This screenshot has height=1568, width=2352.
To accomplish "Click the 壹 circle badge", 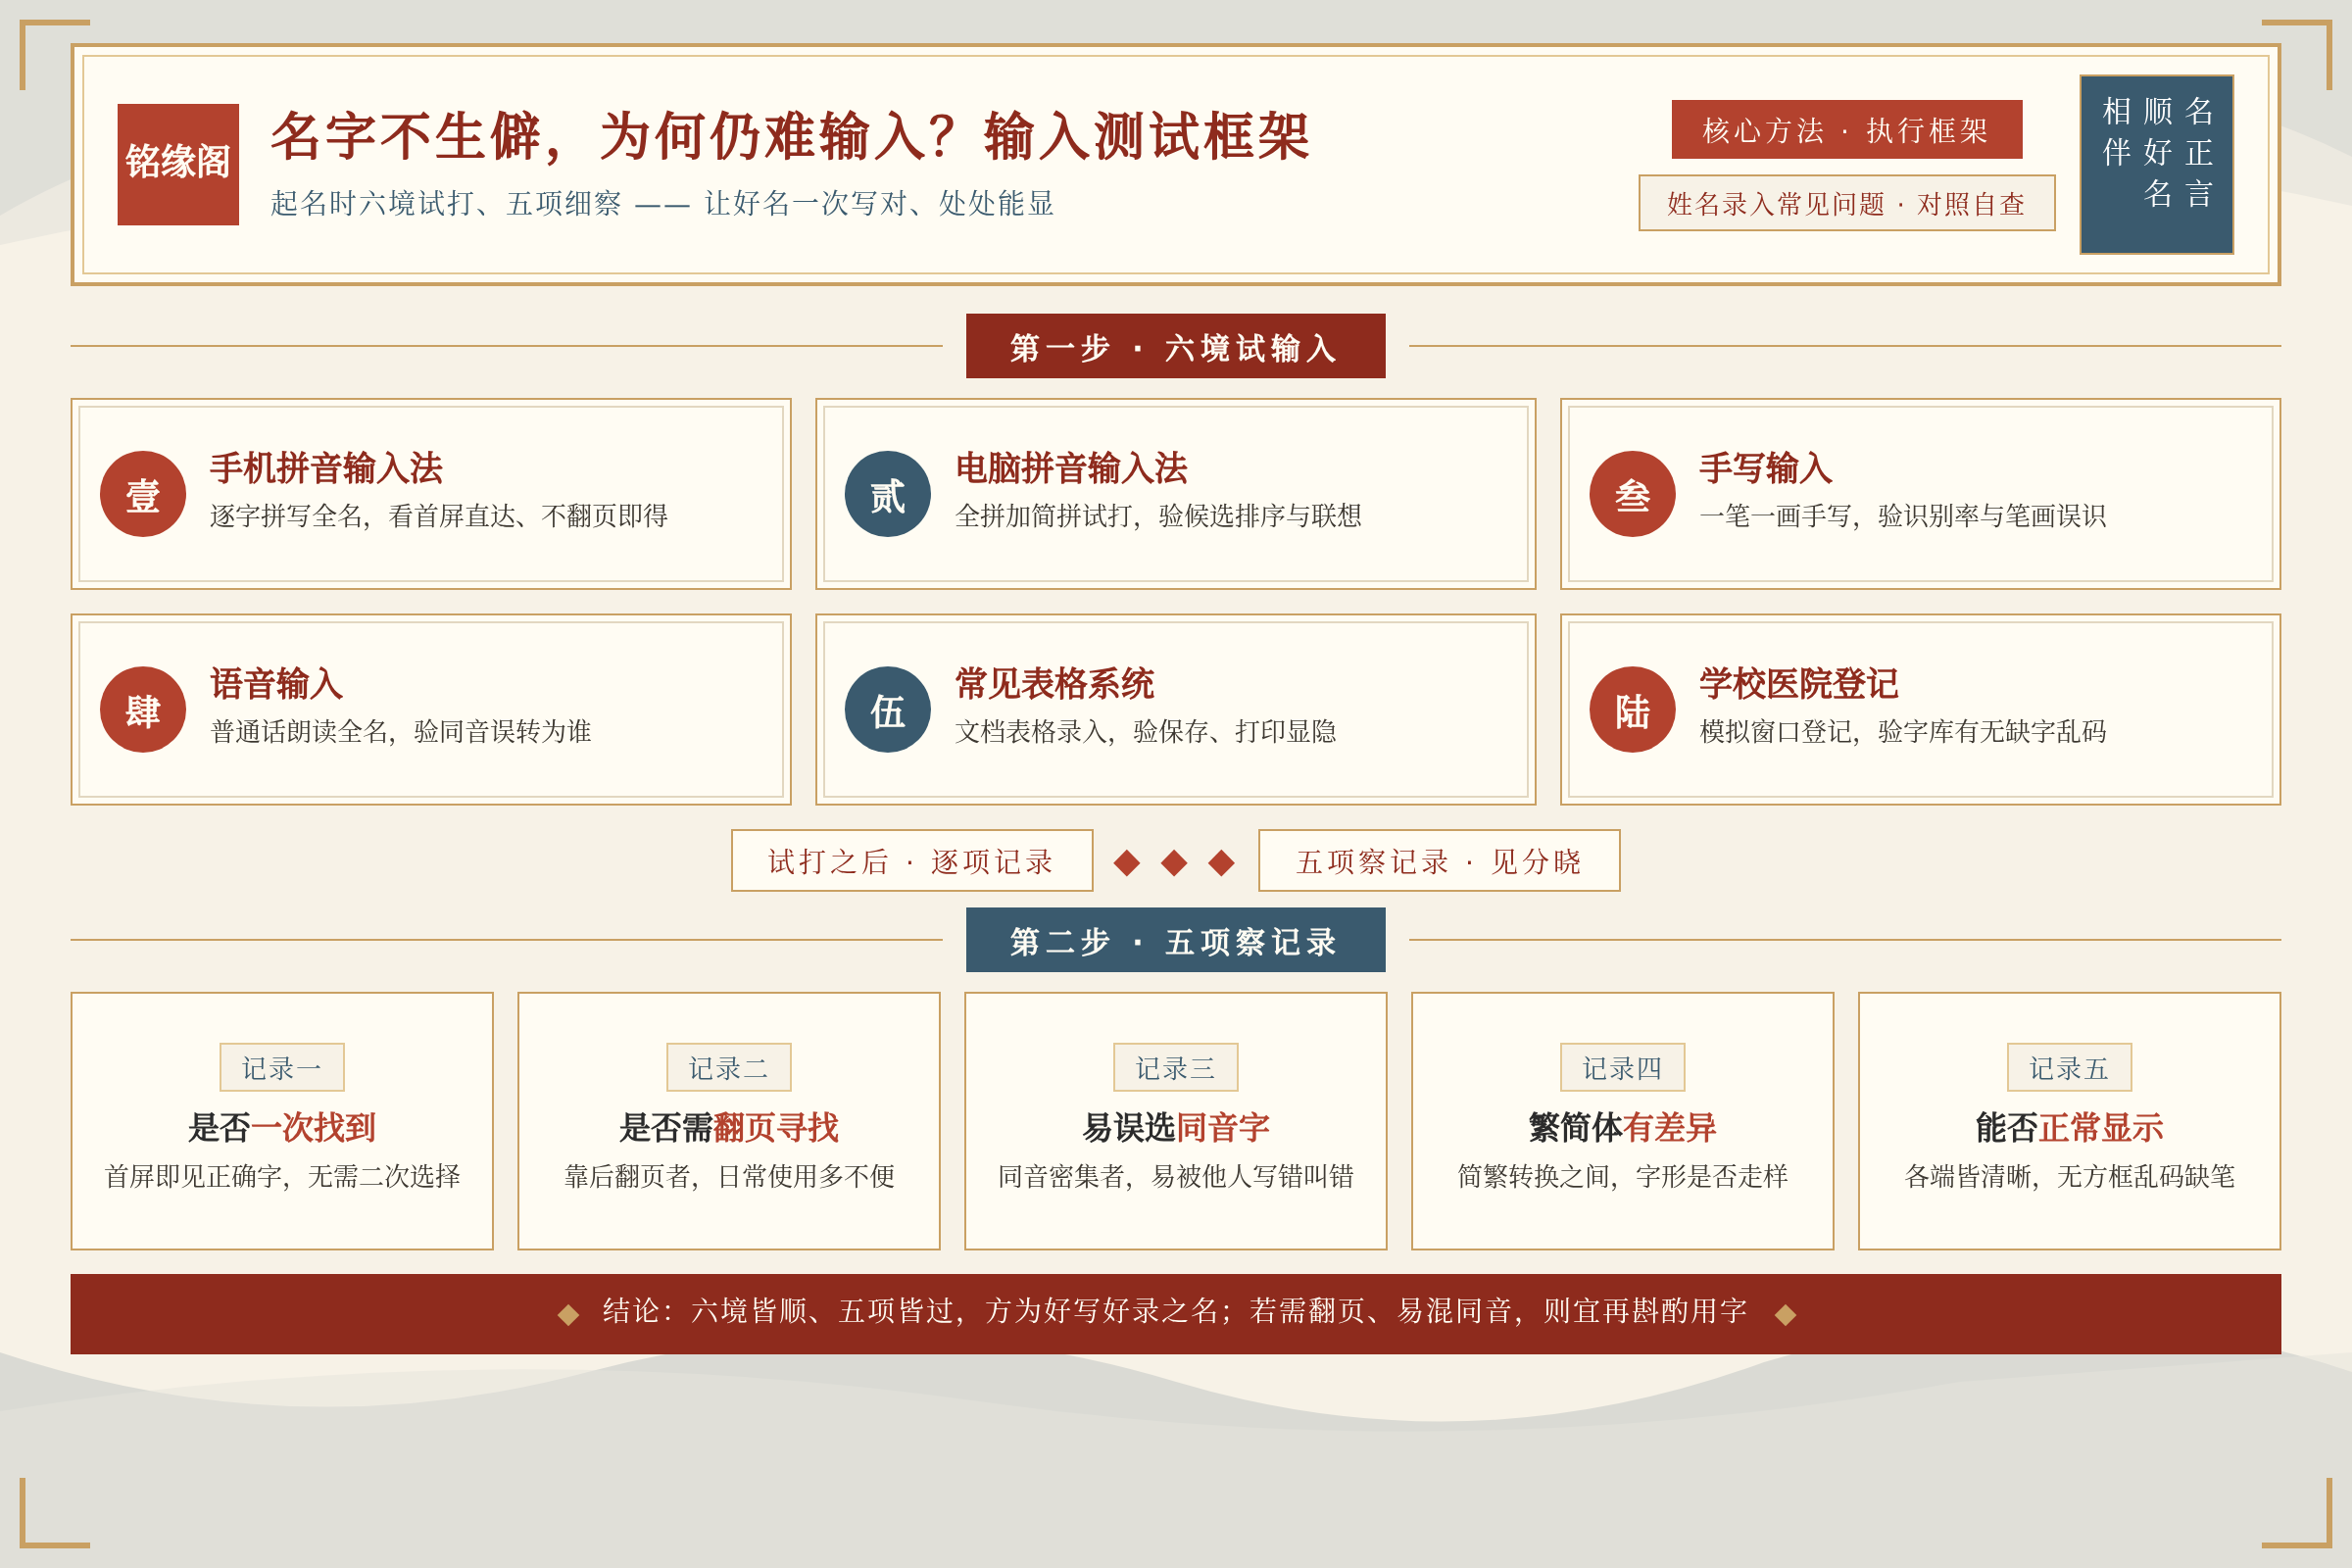I will tap(143, 494).
